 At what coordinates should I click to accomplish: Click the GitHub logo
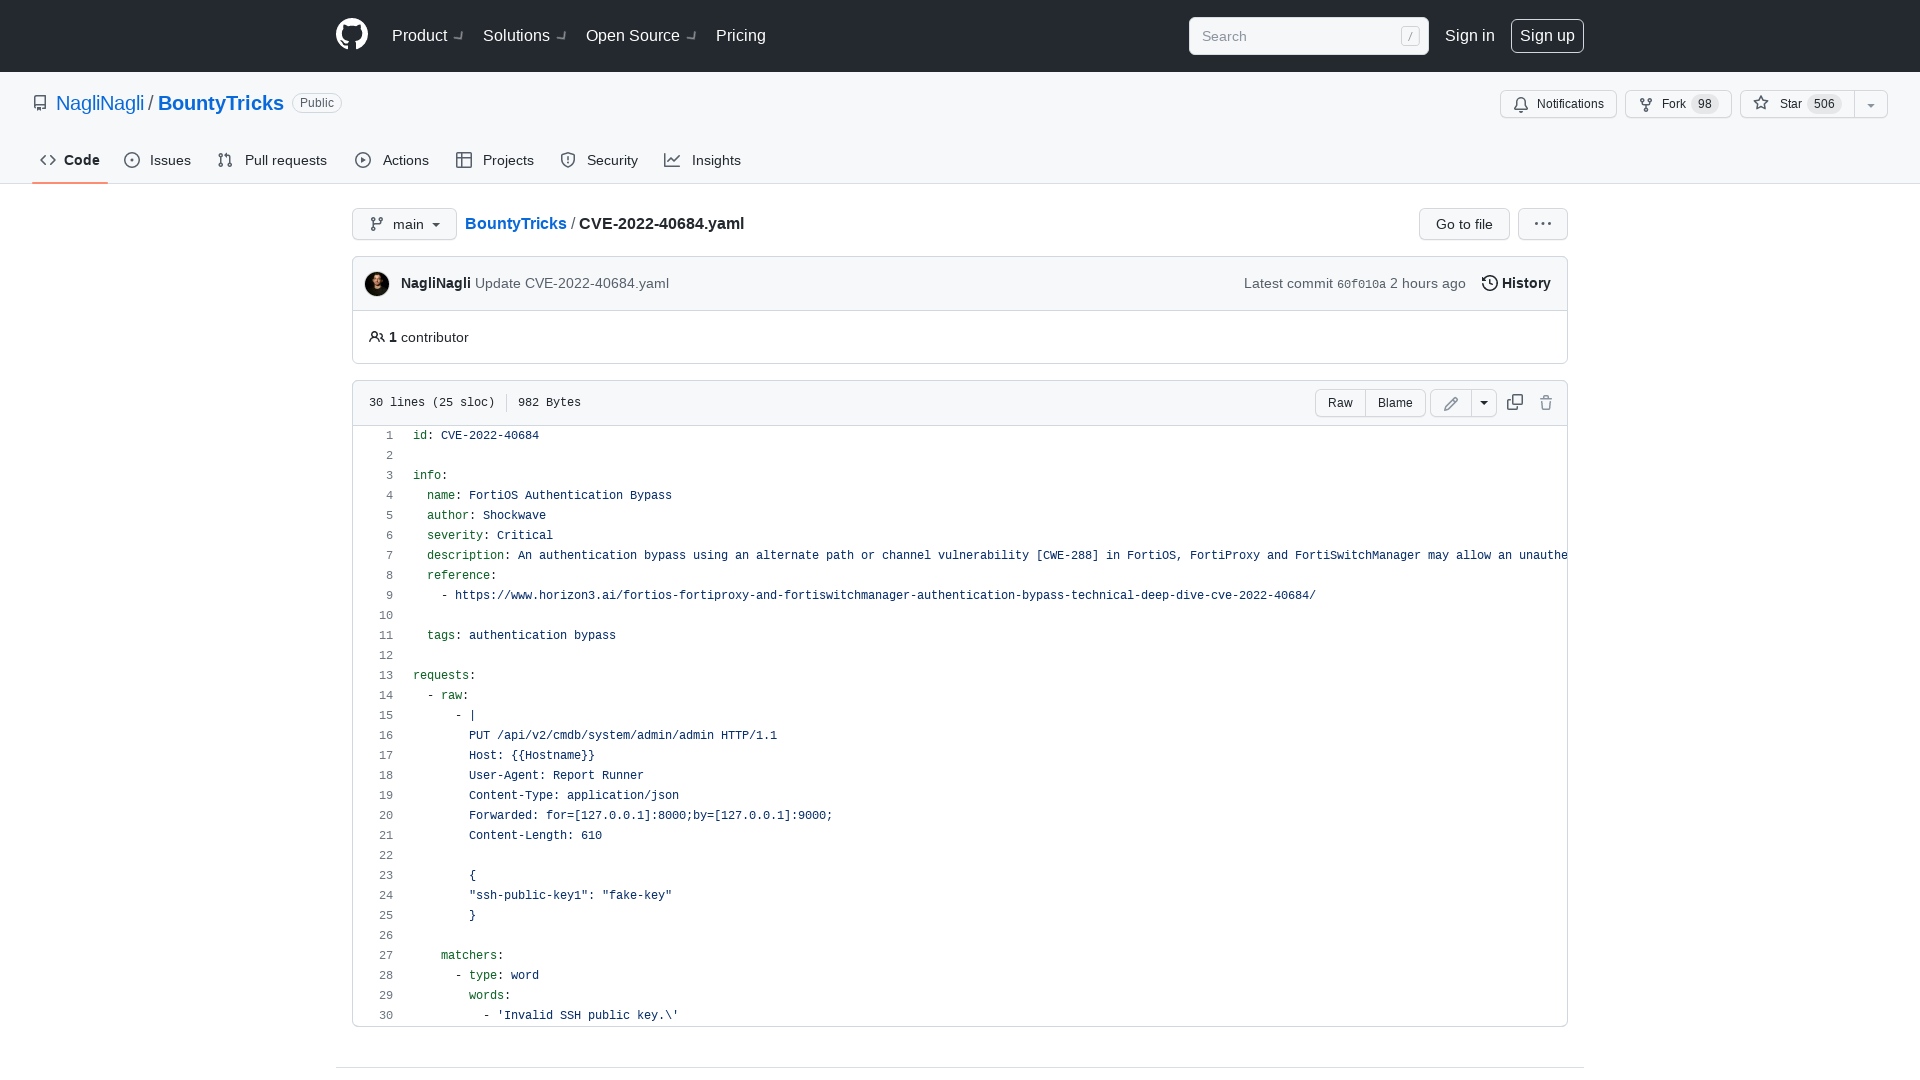point(351,35)
